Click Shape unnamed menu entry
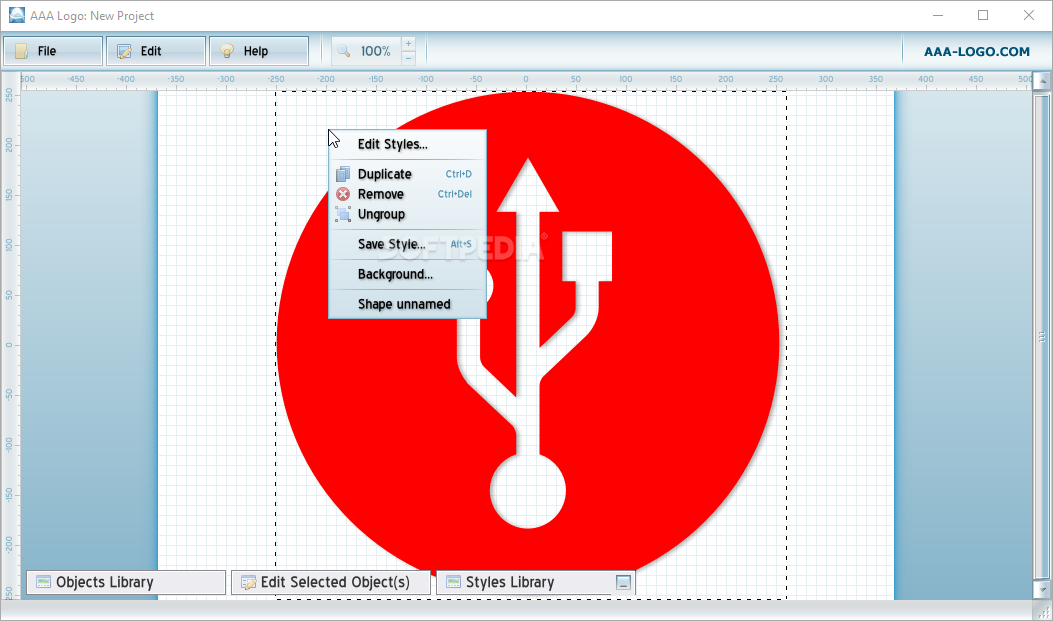Viewport: 1053px width, 621px height. [x=407, y=304]
